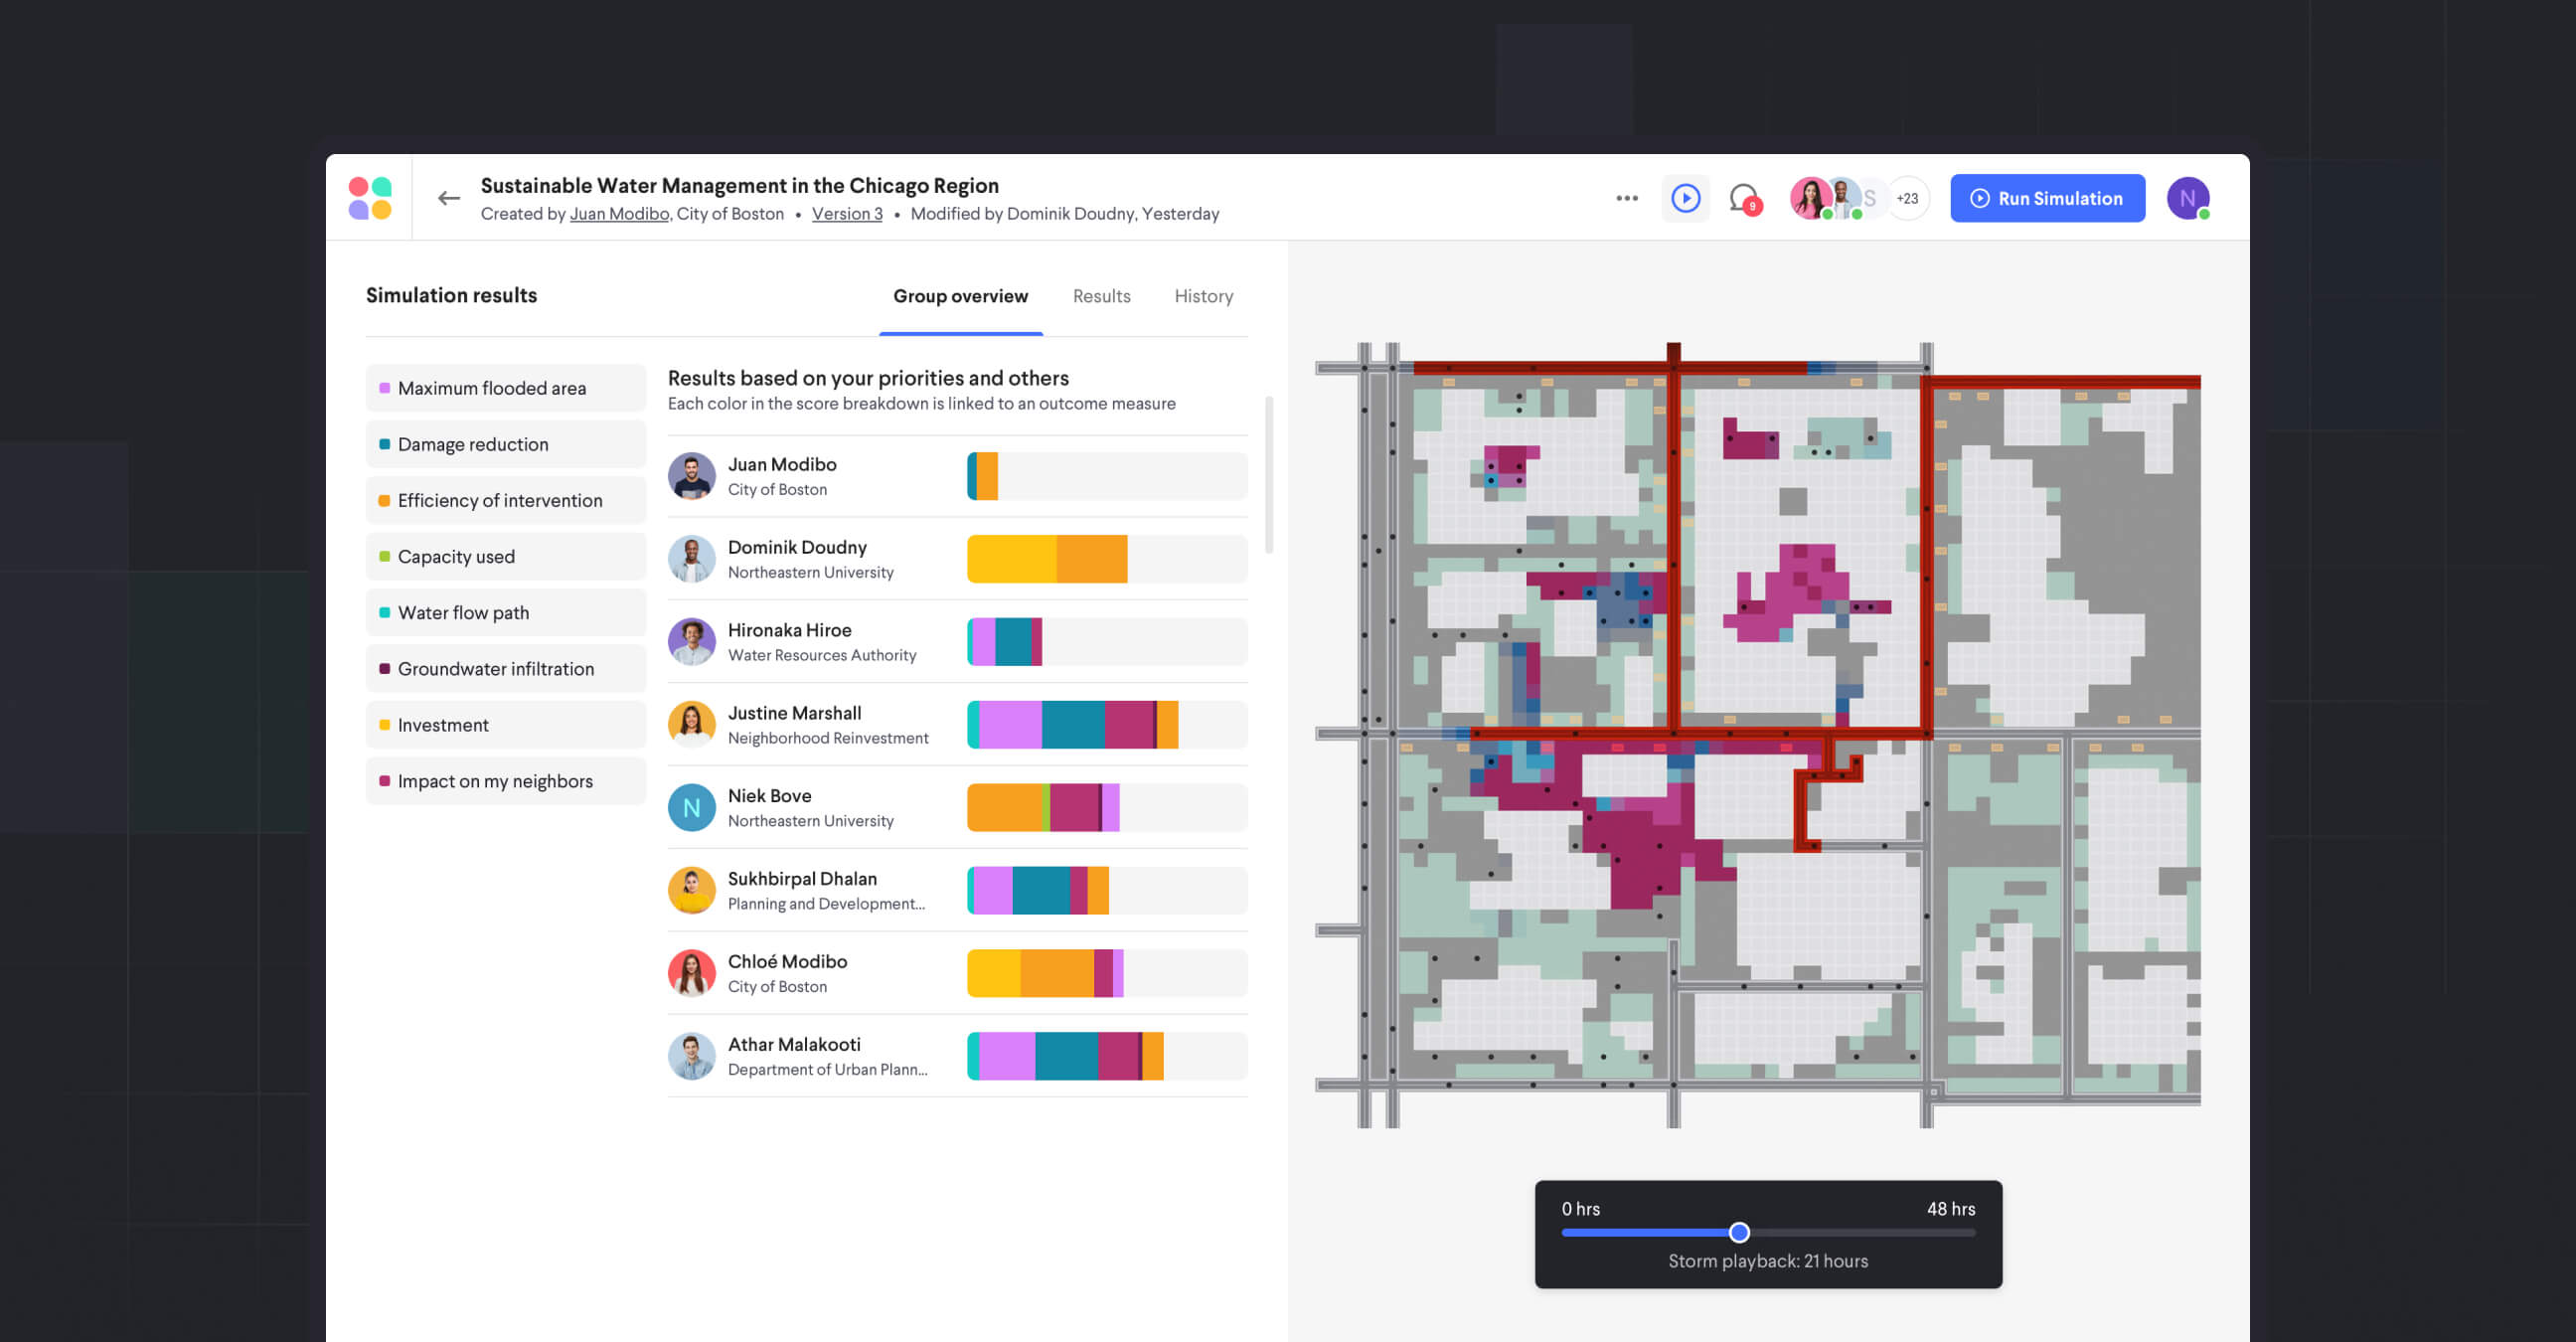
Task: Switch to the History tab
Action: pos(1203,296)
